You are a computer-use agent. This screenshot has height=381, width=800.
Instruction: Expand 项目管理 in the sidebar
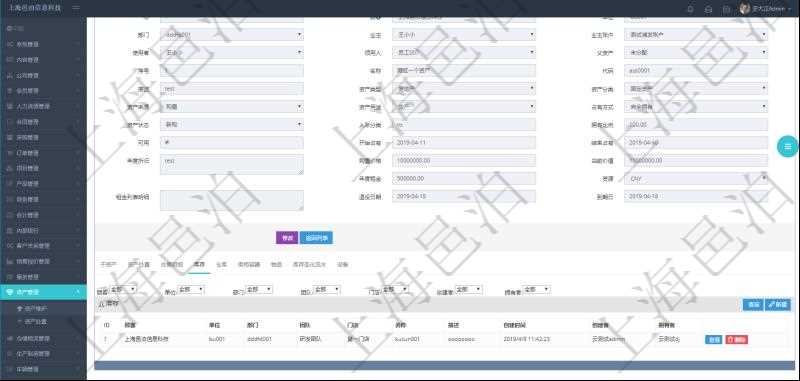[x=43, y=168]
